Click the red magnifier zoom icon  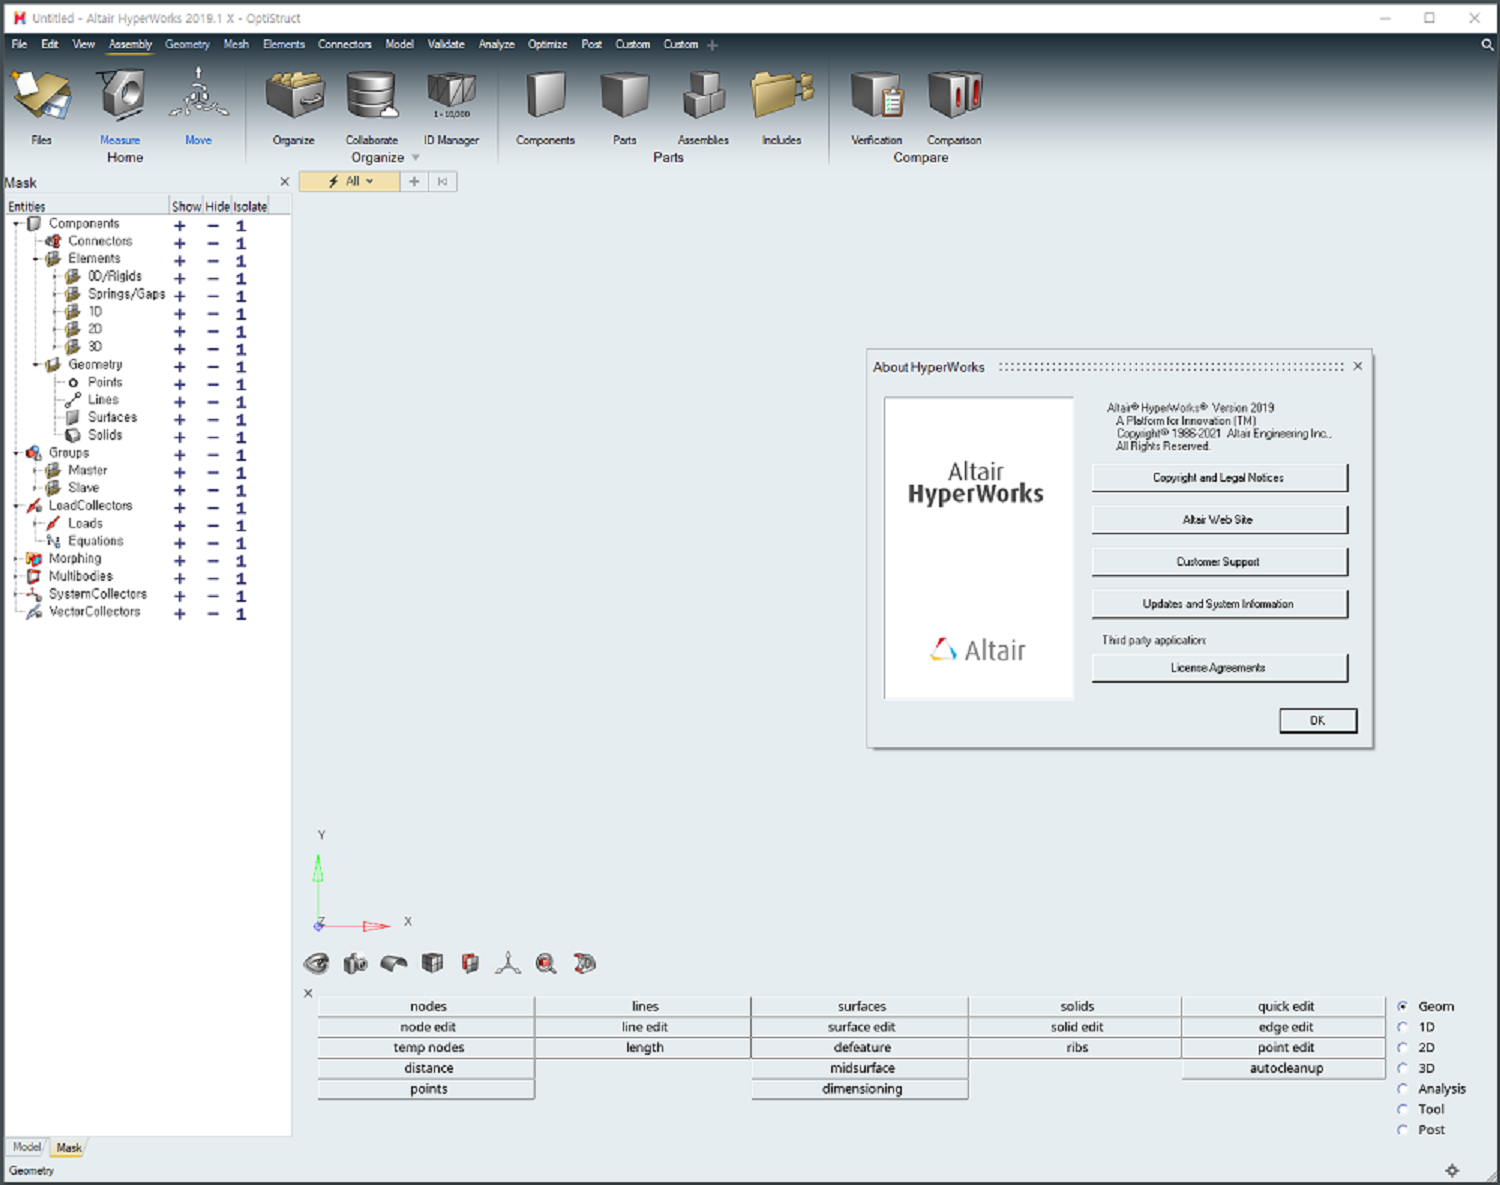click(546, 963)
